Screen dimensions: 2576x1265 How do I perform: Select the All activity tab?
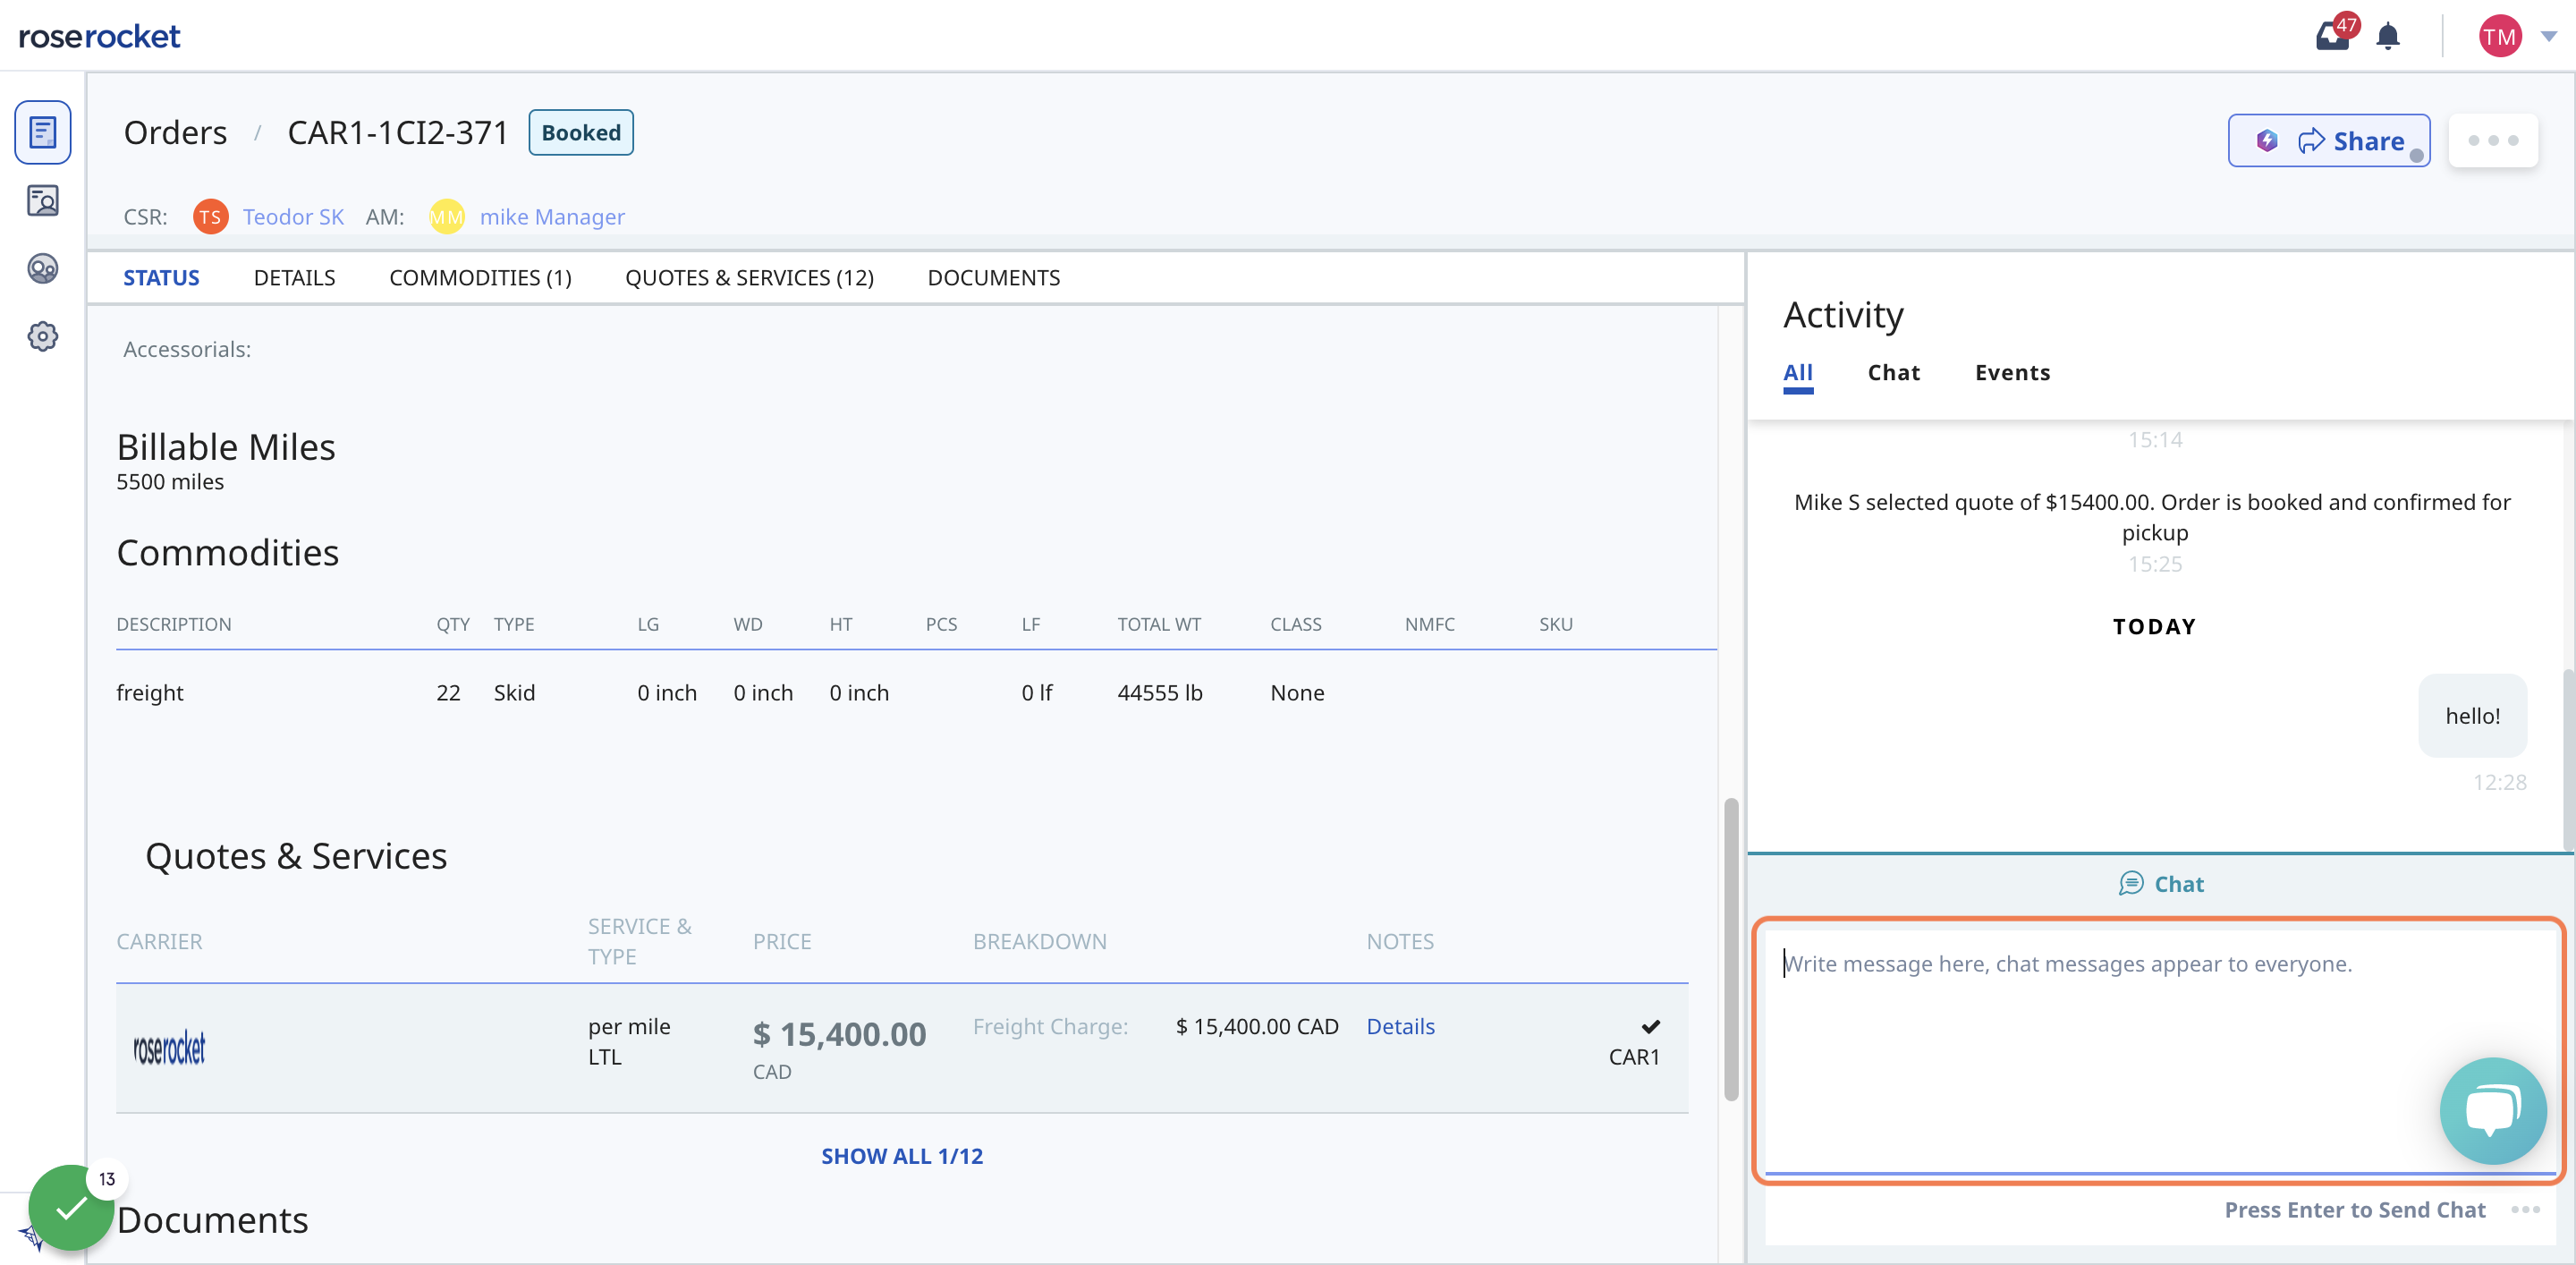click(x=1797, y=374)
